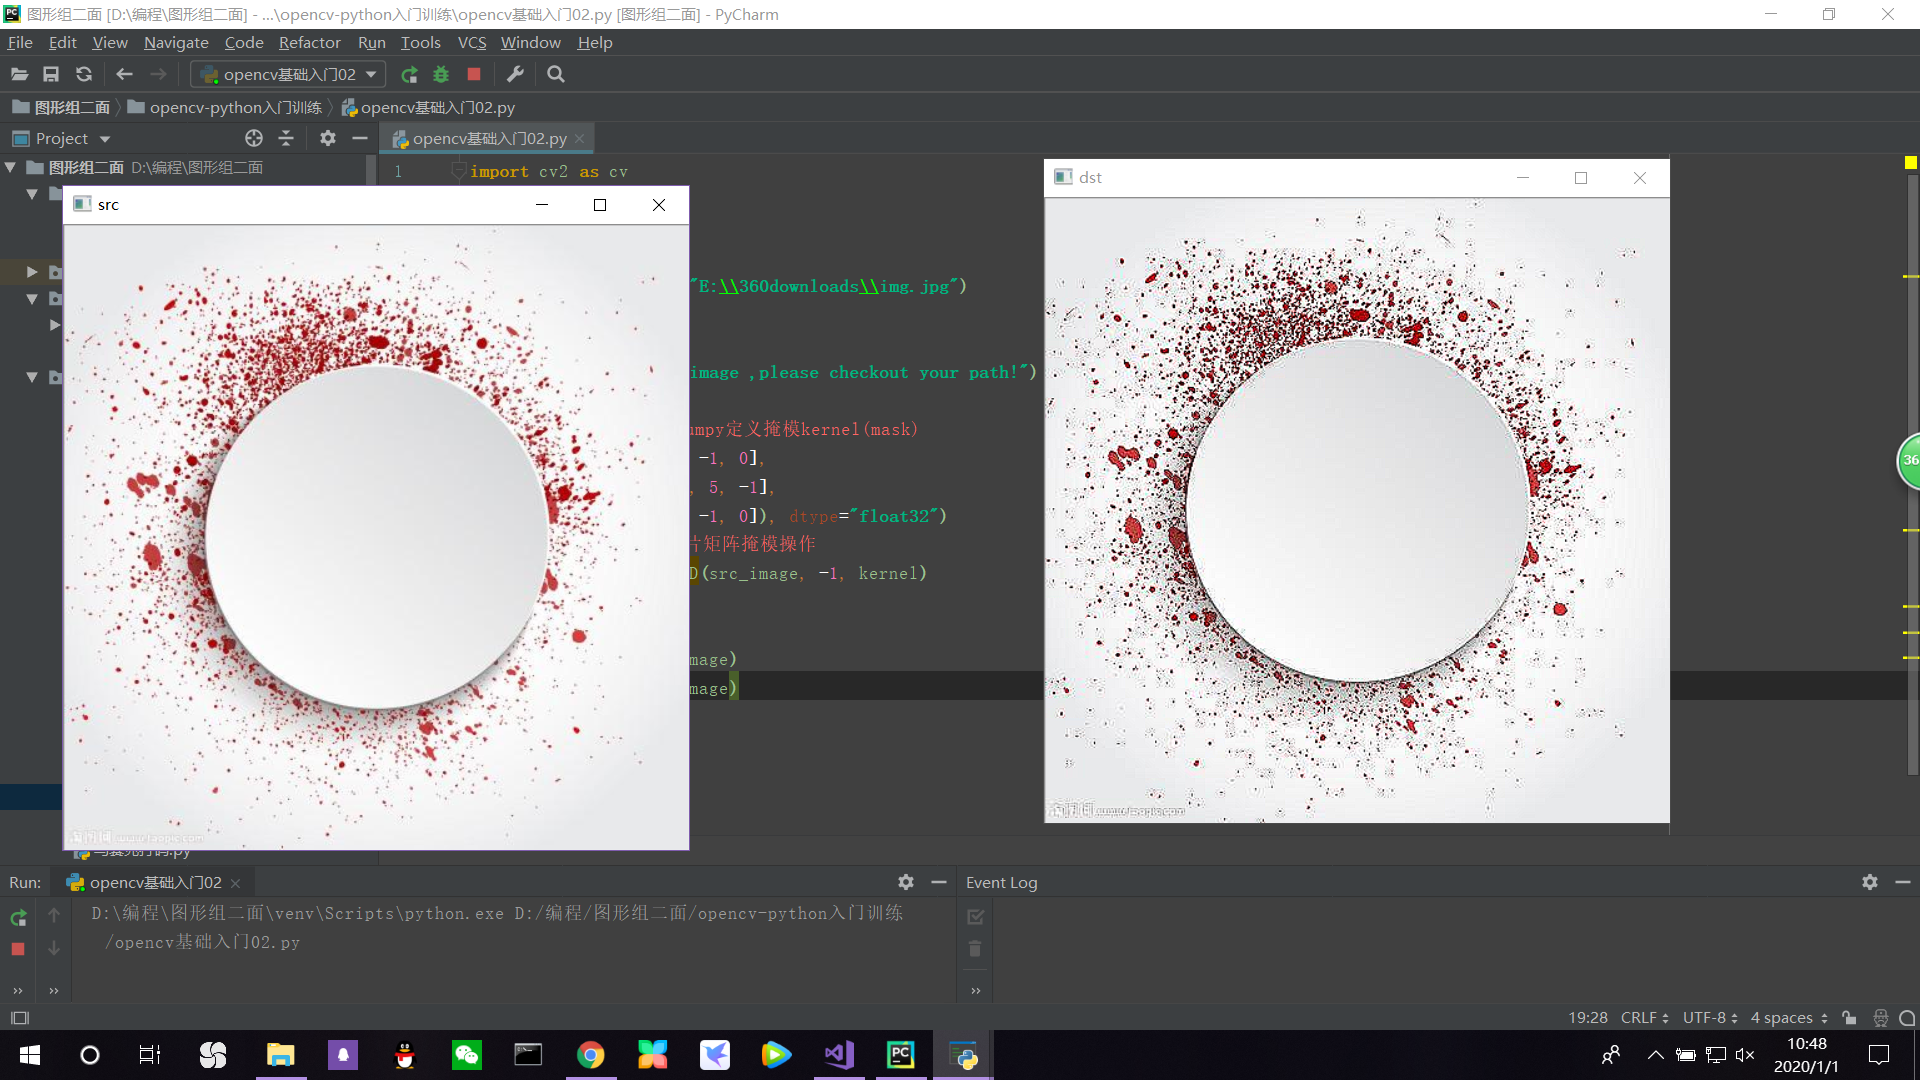Click the green Rerun icon in main toolbar
Image resolution: width=1920 pixels, height=1080 pixels.
coord(409,74)
